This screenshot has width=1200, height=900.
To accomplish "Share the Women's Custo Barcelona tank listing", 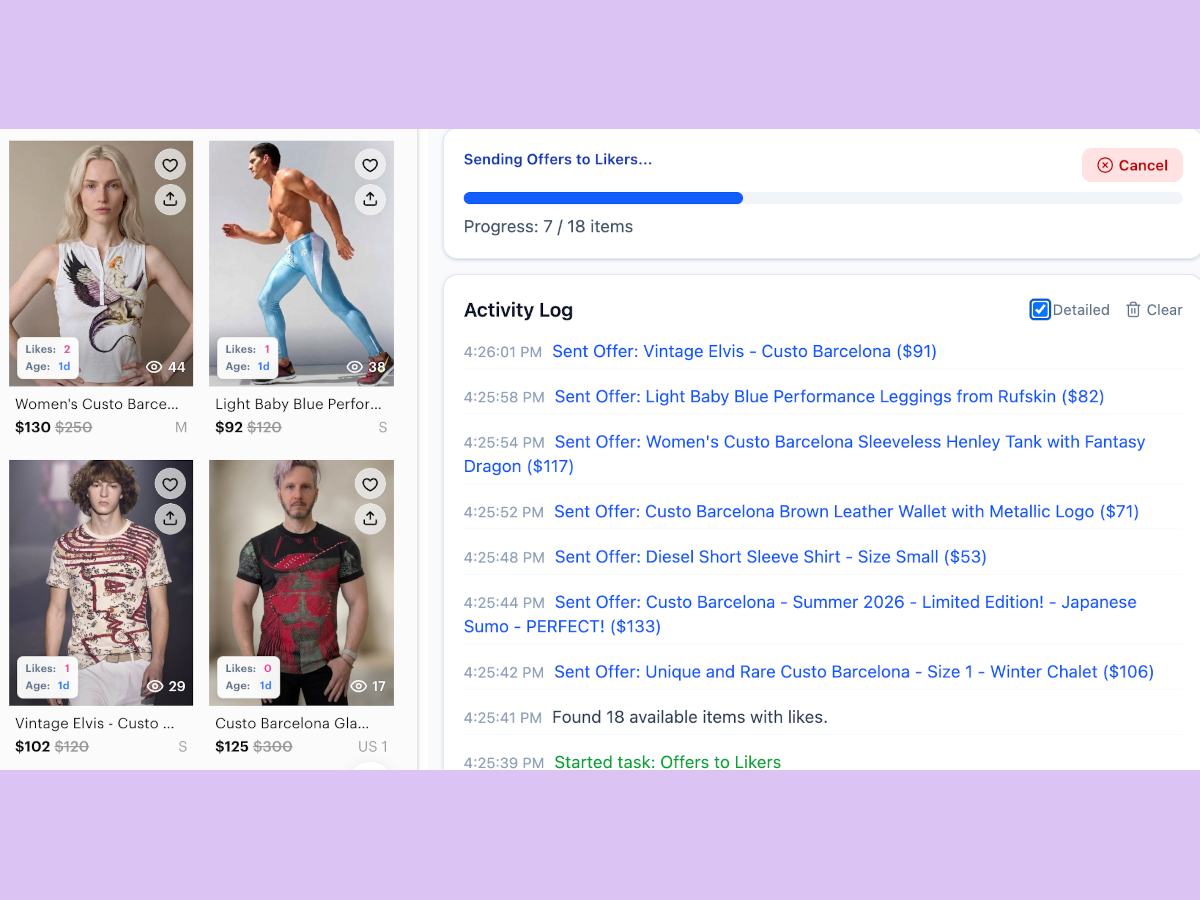I will [170, 199].
